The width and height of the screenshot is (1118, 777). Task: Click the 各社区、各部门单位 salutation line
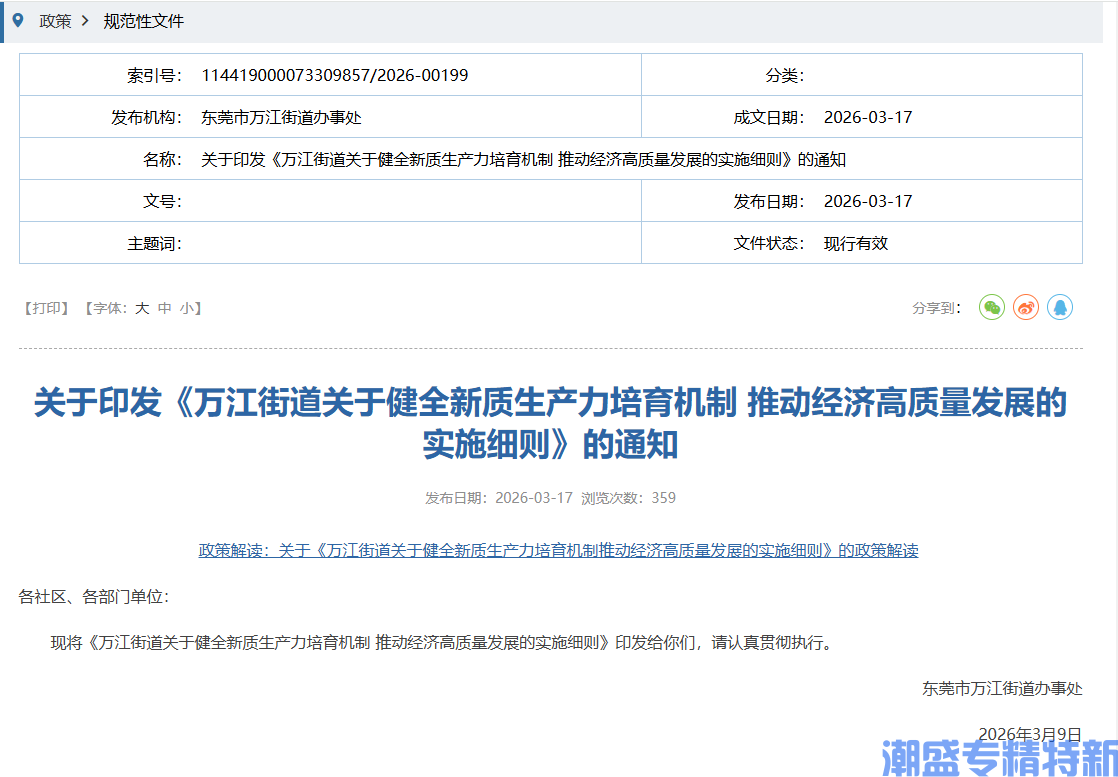click(93, 597)
